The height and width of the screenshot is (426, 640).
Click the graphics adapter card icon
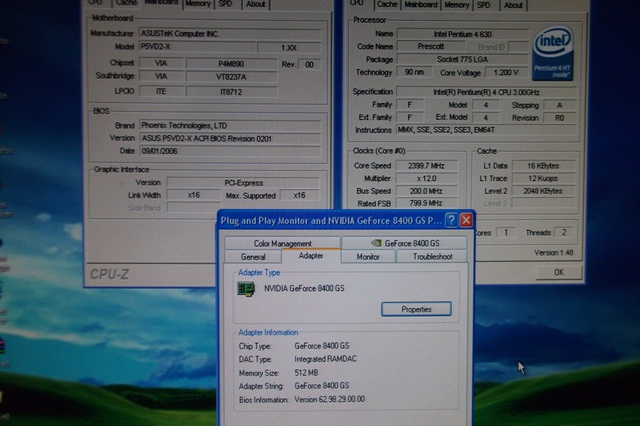tap(245, 289)
